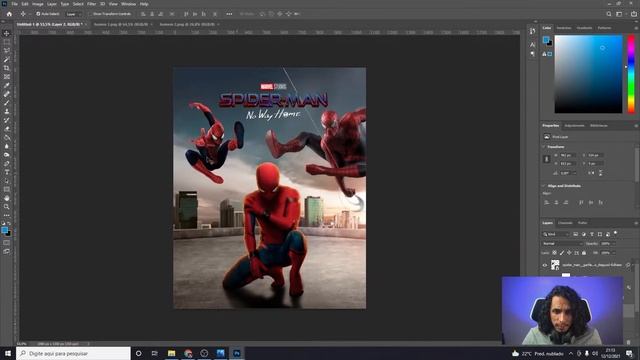Toggle link width and height in Transform
This screenshot has height=360, width=640.
point(547,160)
